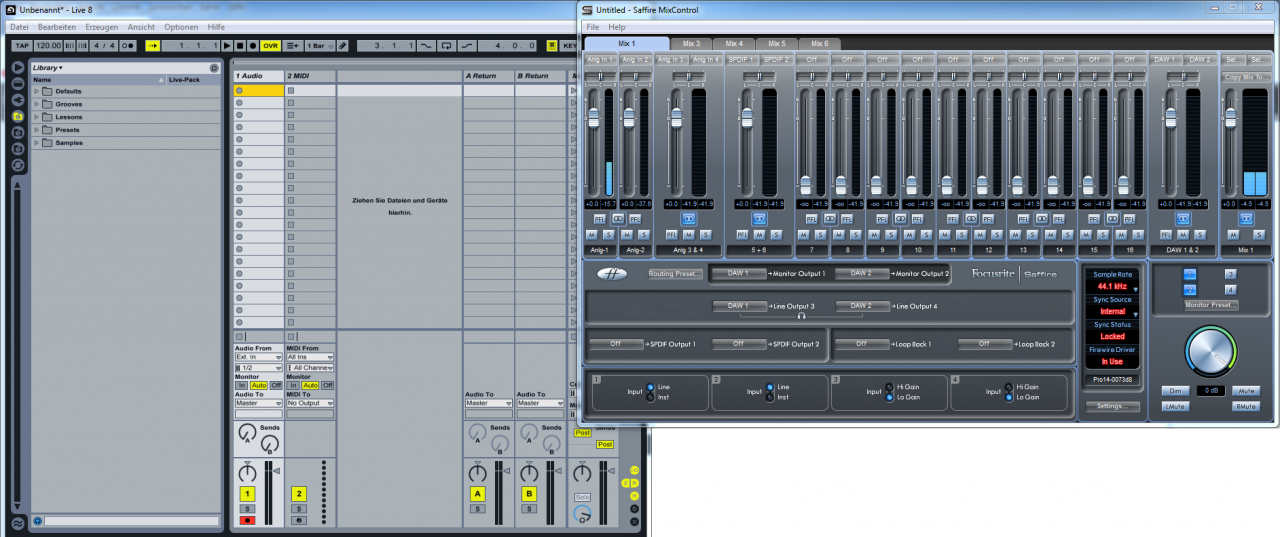Click the Anlg-1 channel fader handle
This screenshot has width=1280, height=537.
593,118
